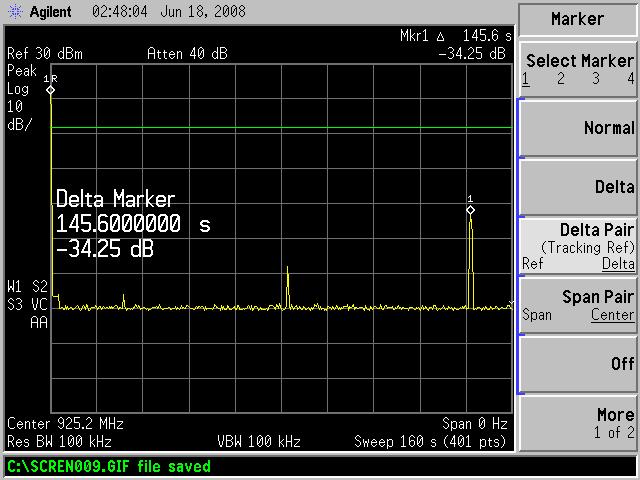
Task: Click the Center 925.2 MHz readout
Action: tap(56, 423)
